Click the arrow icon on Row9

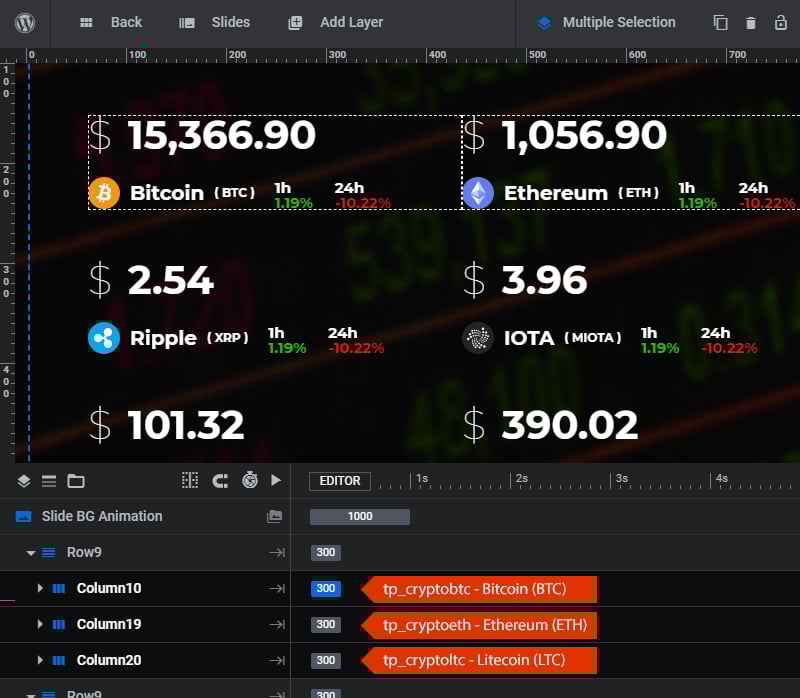(x=277, y=553)
